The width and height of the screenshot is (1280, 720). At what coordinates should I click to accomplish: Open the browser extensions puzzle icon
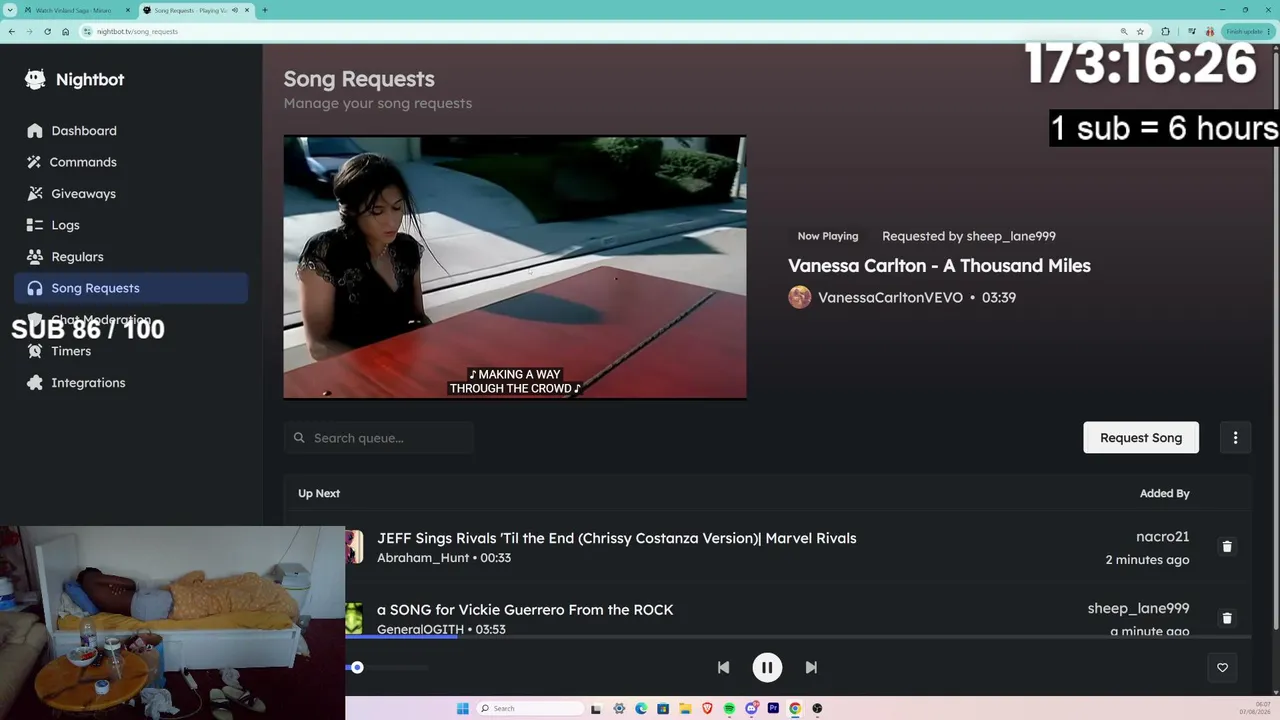click(x=1165, y=31)
